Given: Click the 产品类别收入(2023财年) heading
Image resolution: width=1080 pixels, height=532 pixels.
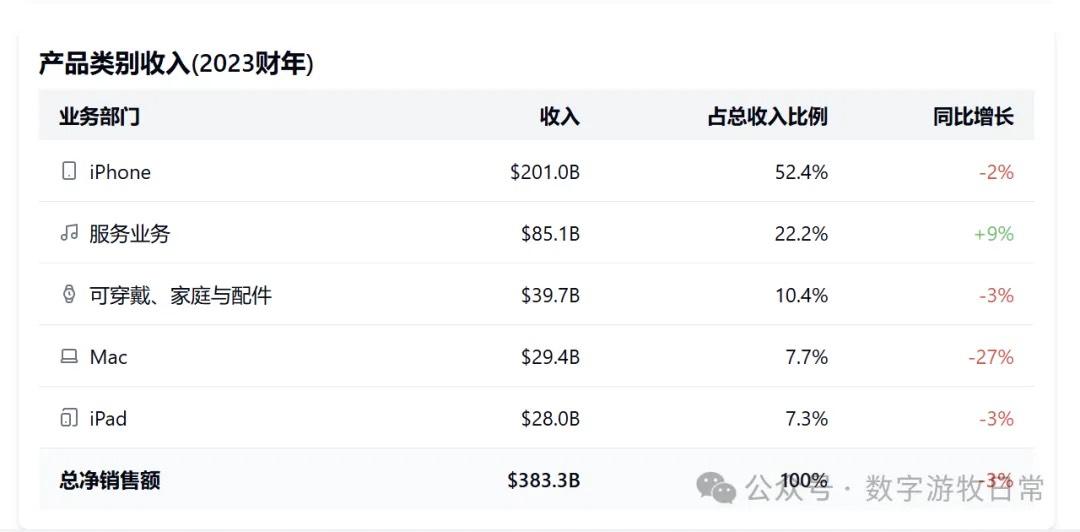Looking at the screenshot, I should click(x=176, y=64).
